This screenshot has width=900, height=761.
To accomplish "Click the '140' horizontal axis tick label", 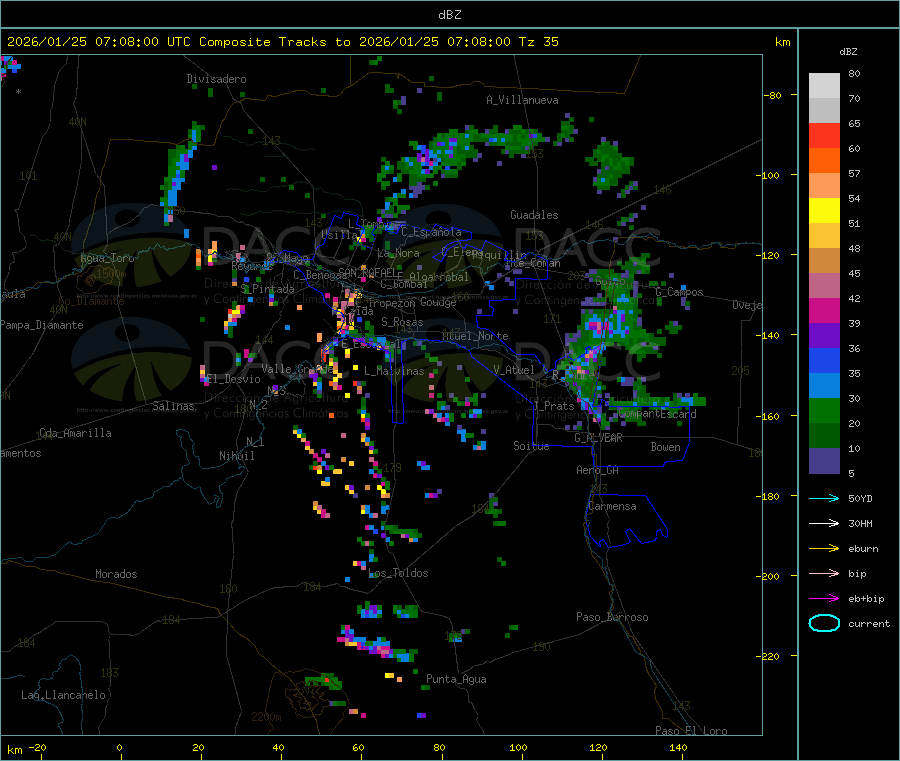I will (x=678, y=747).
